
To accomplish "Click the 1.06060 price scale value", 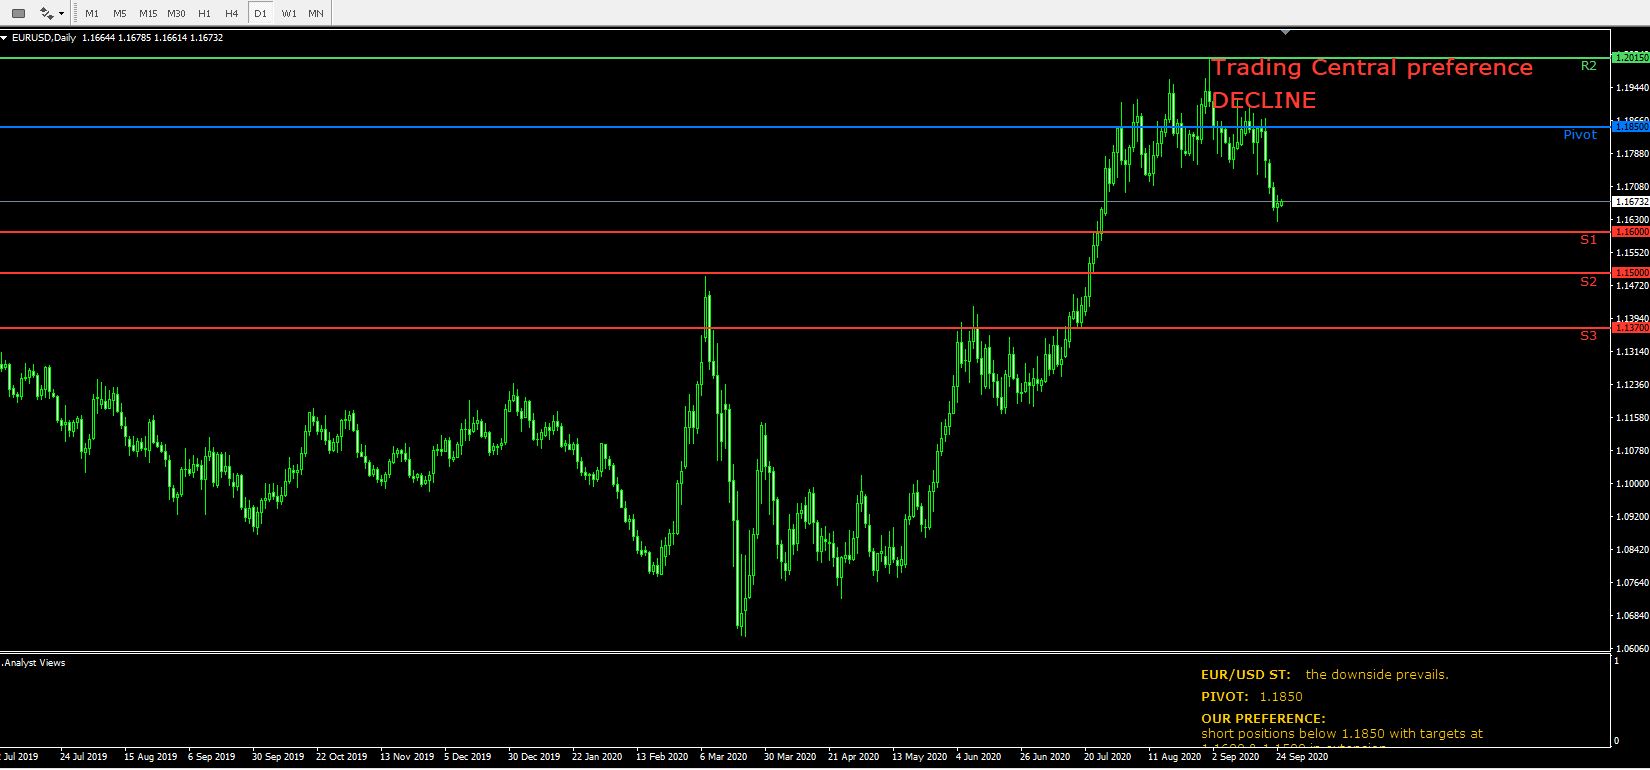I will [x=1631, y=648].
